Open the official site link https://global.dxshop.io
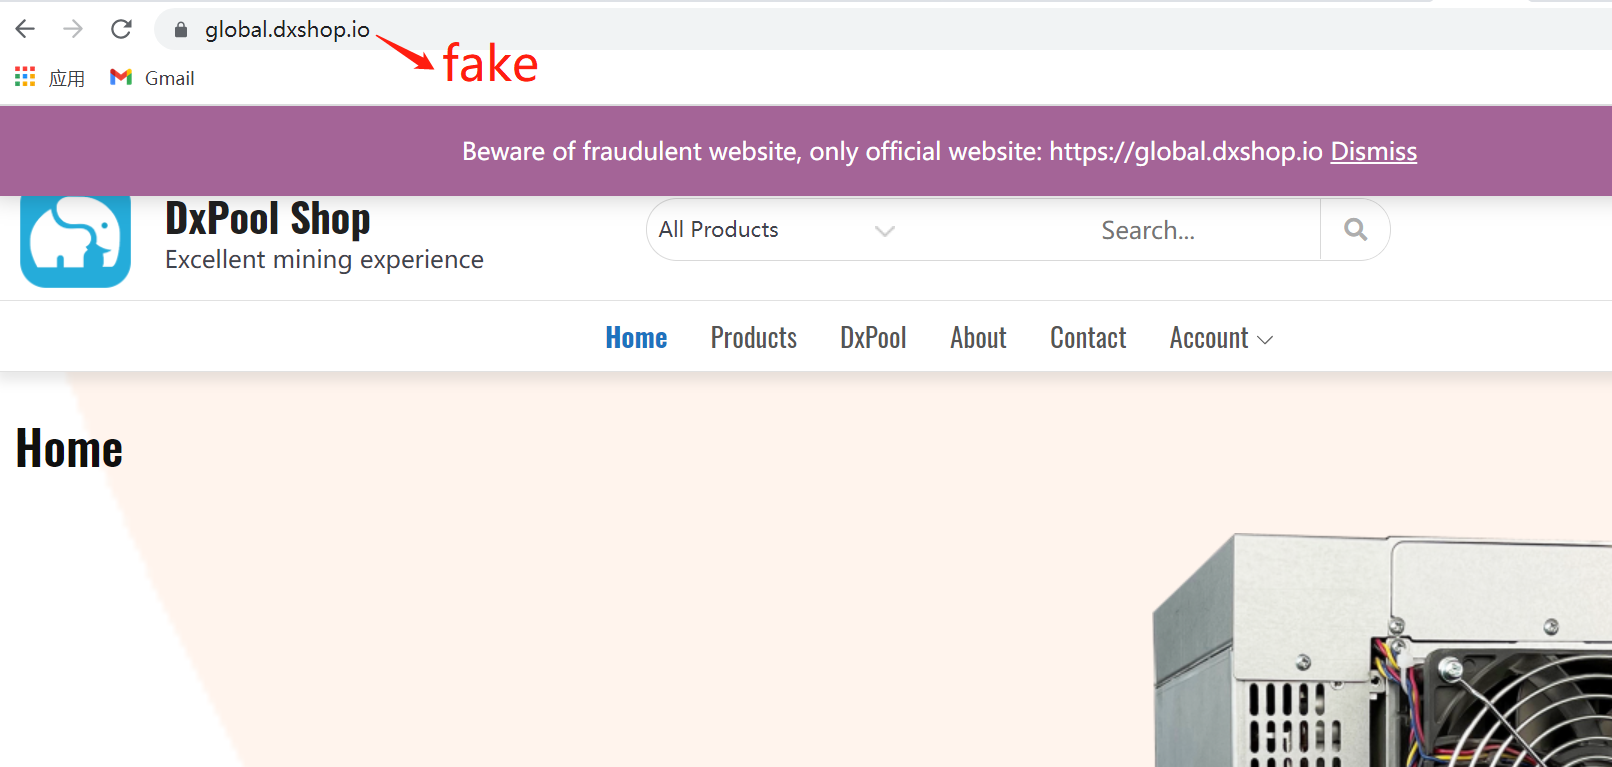Screen dimensions: 1612x767 pos(1184,151)
